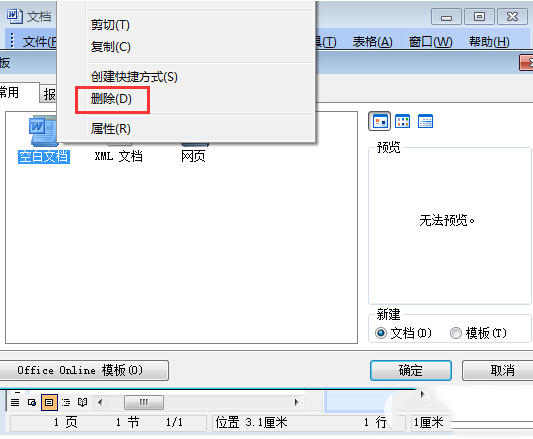Click horizontal scrollbar left arrow

point(100,403)
